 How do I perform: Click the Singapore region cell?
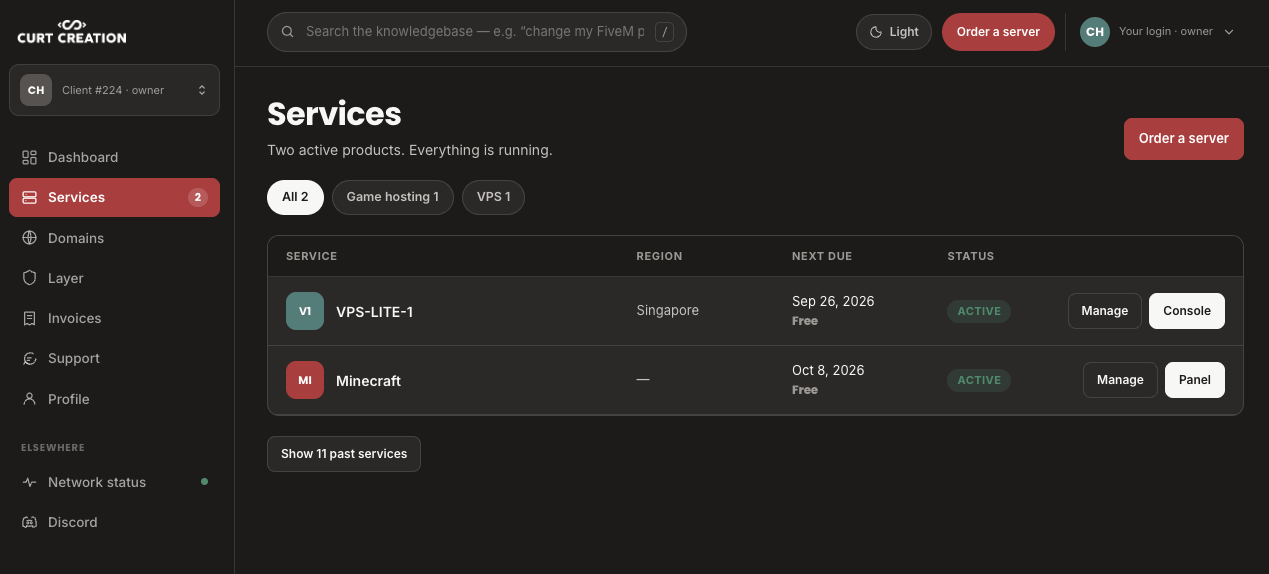point(667,311)
